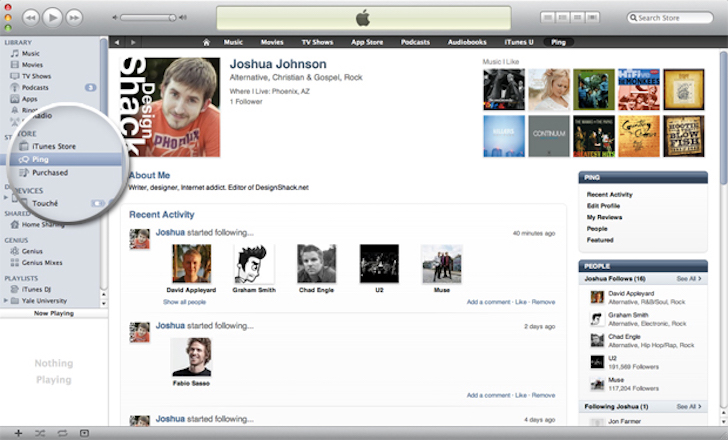
Task: Switch to Cover Flow view button
Action: click(x=592, y=18)
